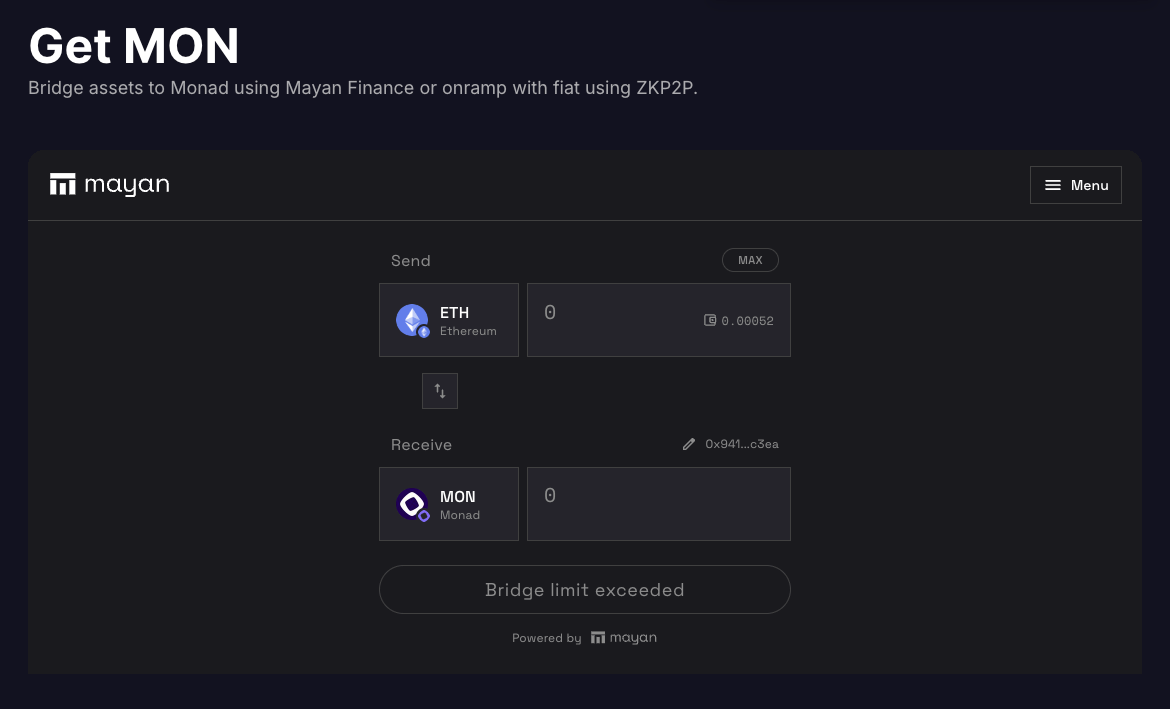Click the pencil icon to edit address
This screenshot has height=709, width=1170.
point(688,444)
